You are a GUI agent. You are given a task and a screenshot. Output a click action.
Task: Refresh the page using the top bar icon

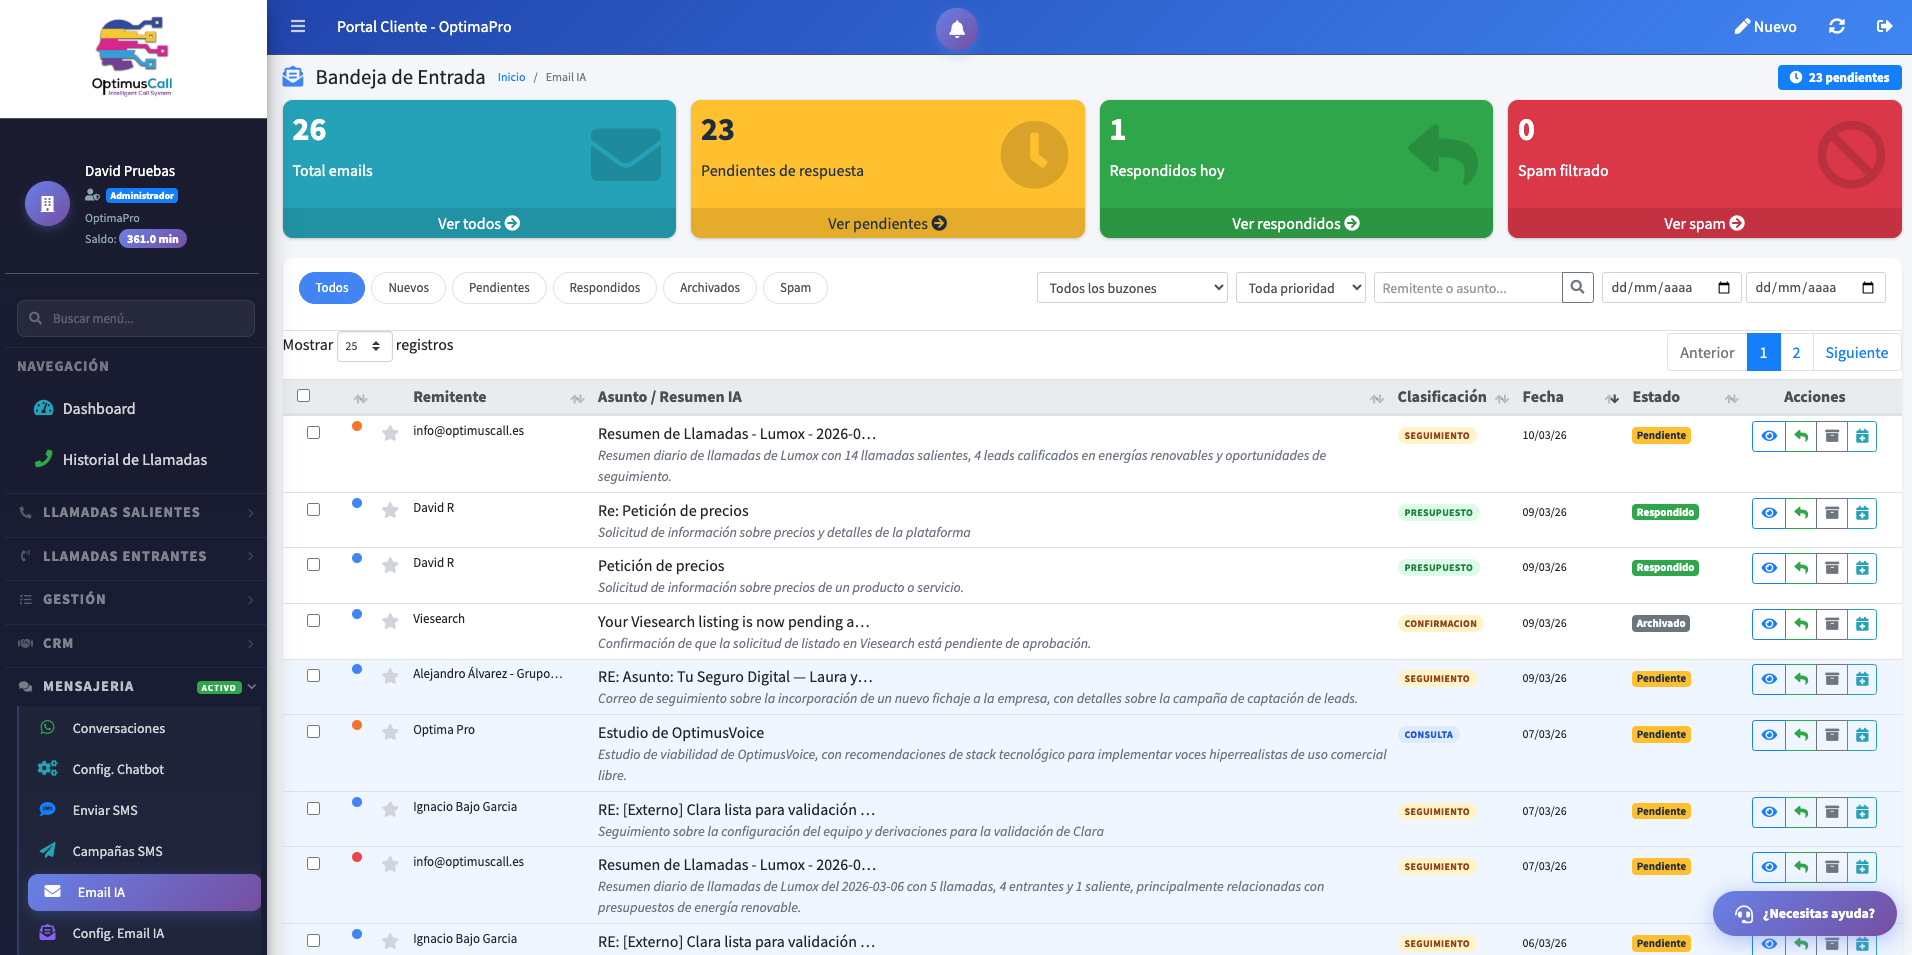pyautogui.click(x=1837, y=27)
